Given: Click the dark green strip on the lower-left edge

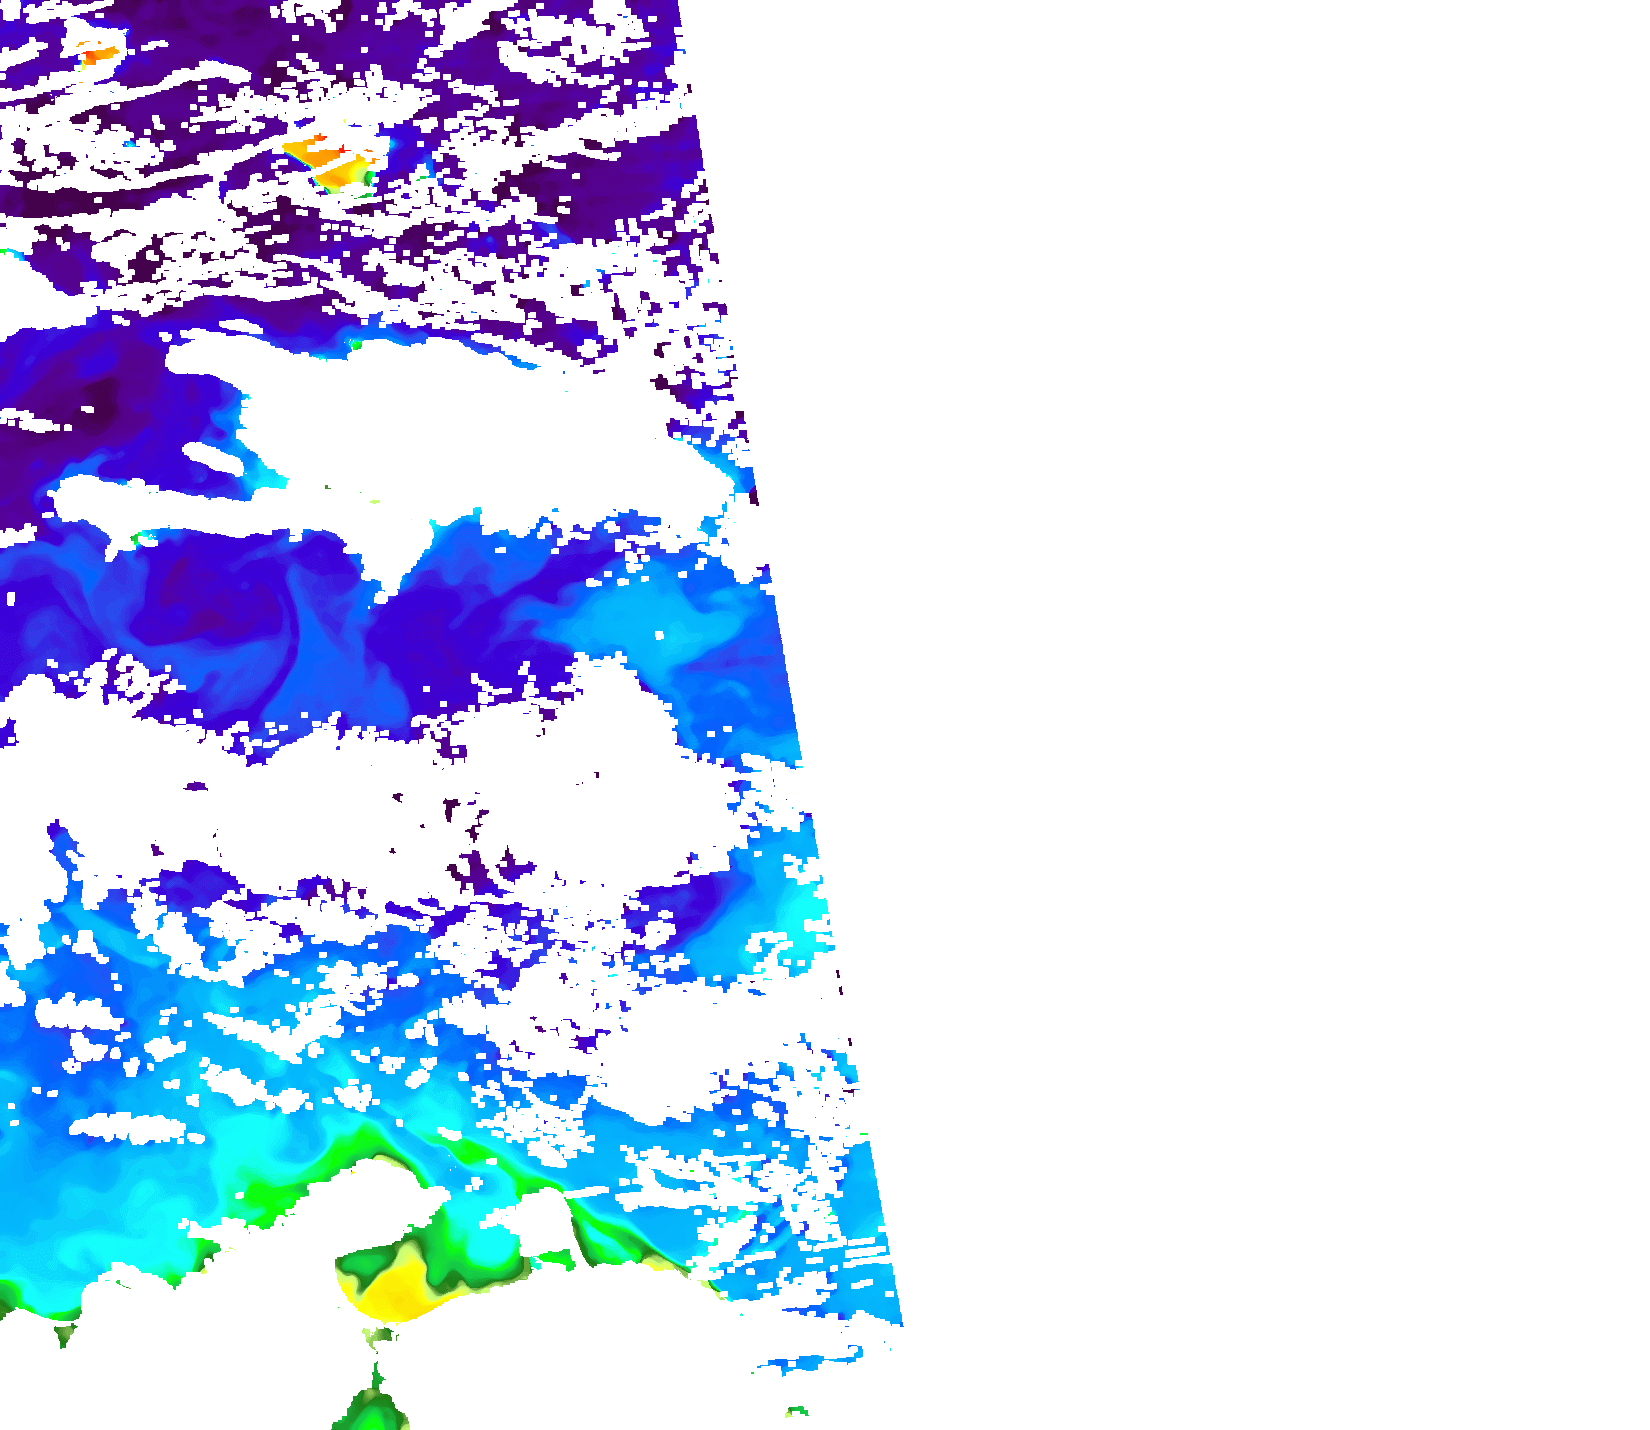Looking at the screenshot, I should 8,1300.
